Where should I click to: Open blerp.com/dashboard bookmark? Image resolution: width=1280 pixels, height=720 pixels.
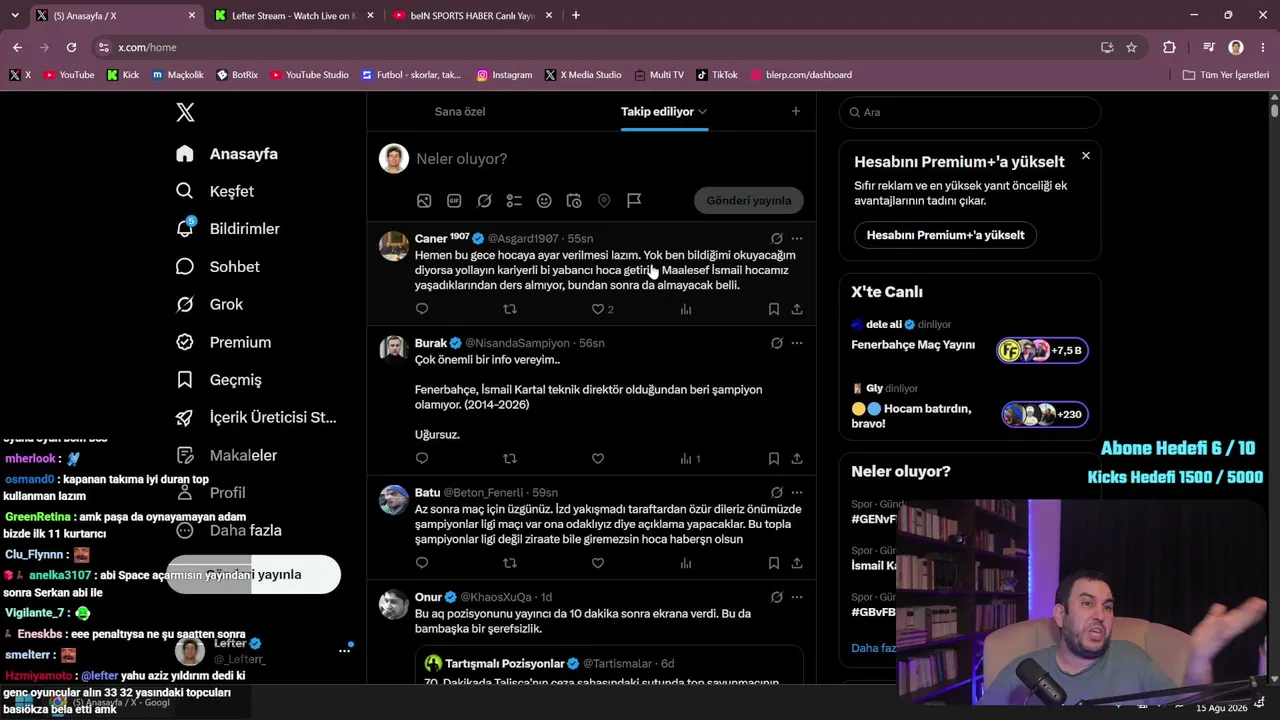[x=802, y=75]
